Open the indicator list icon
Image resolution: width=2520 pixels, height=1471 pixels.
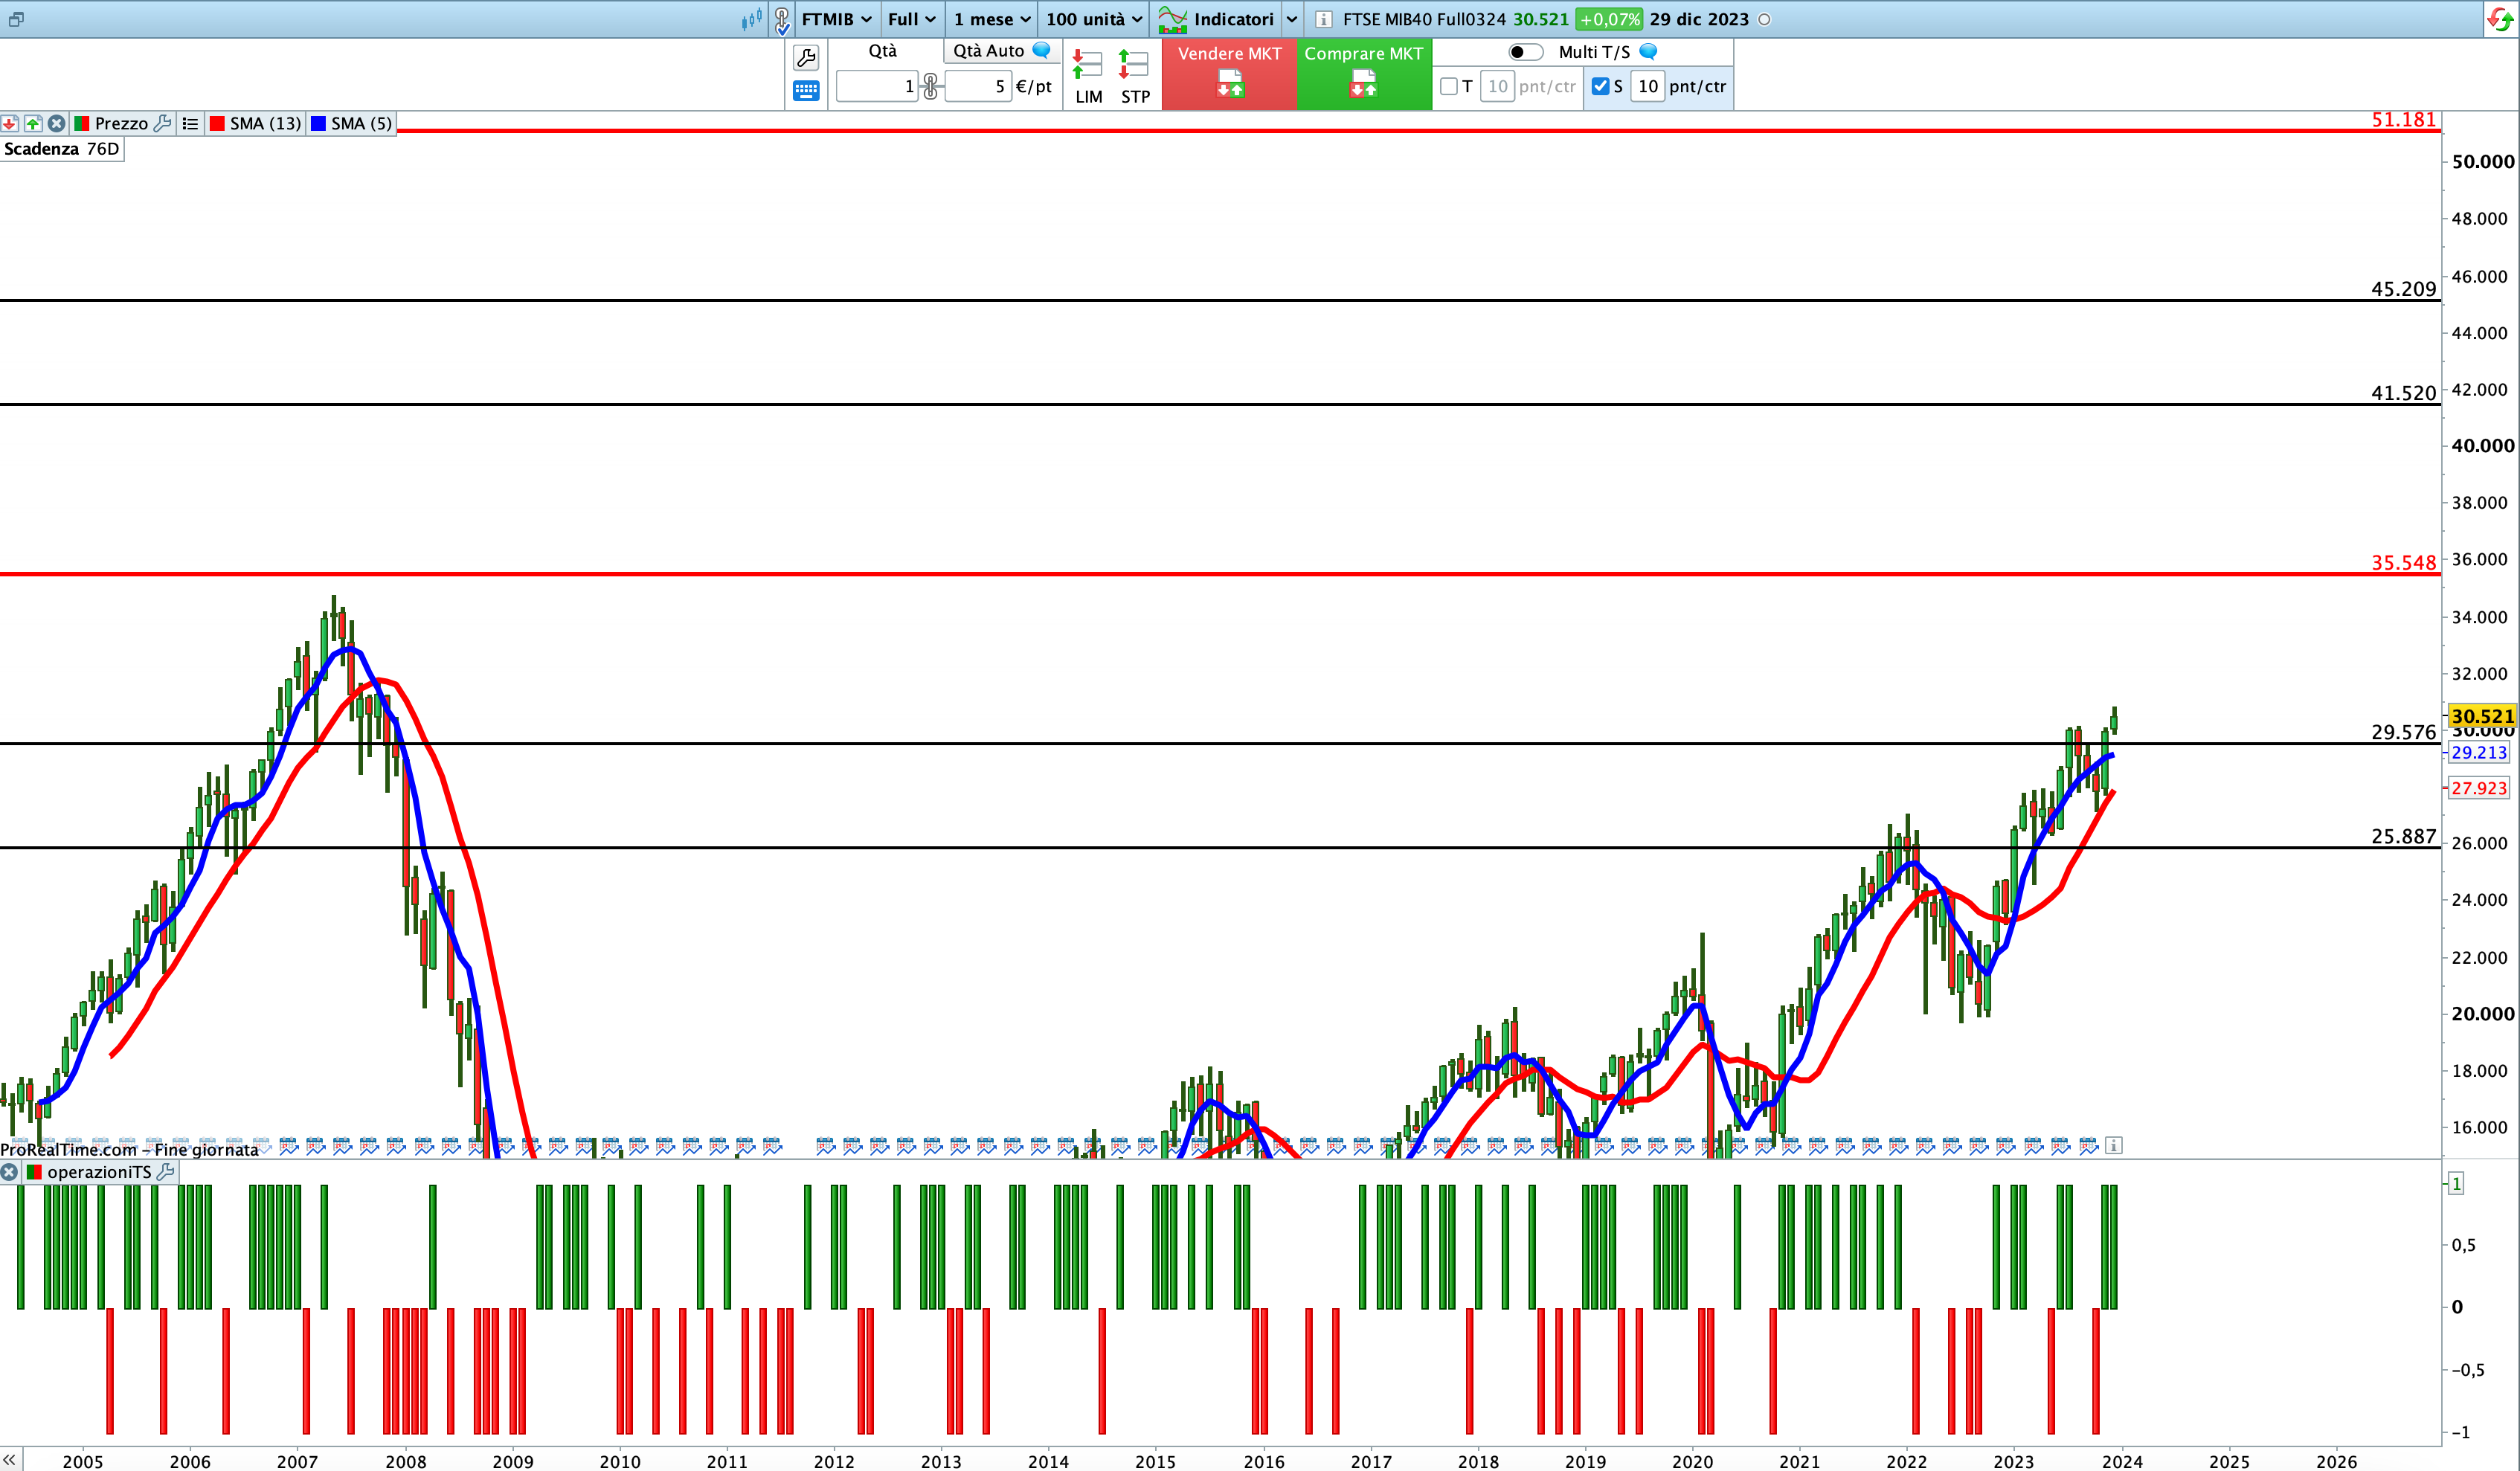[190, 123]
